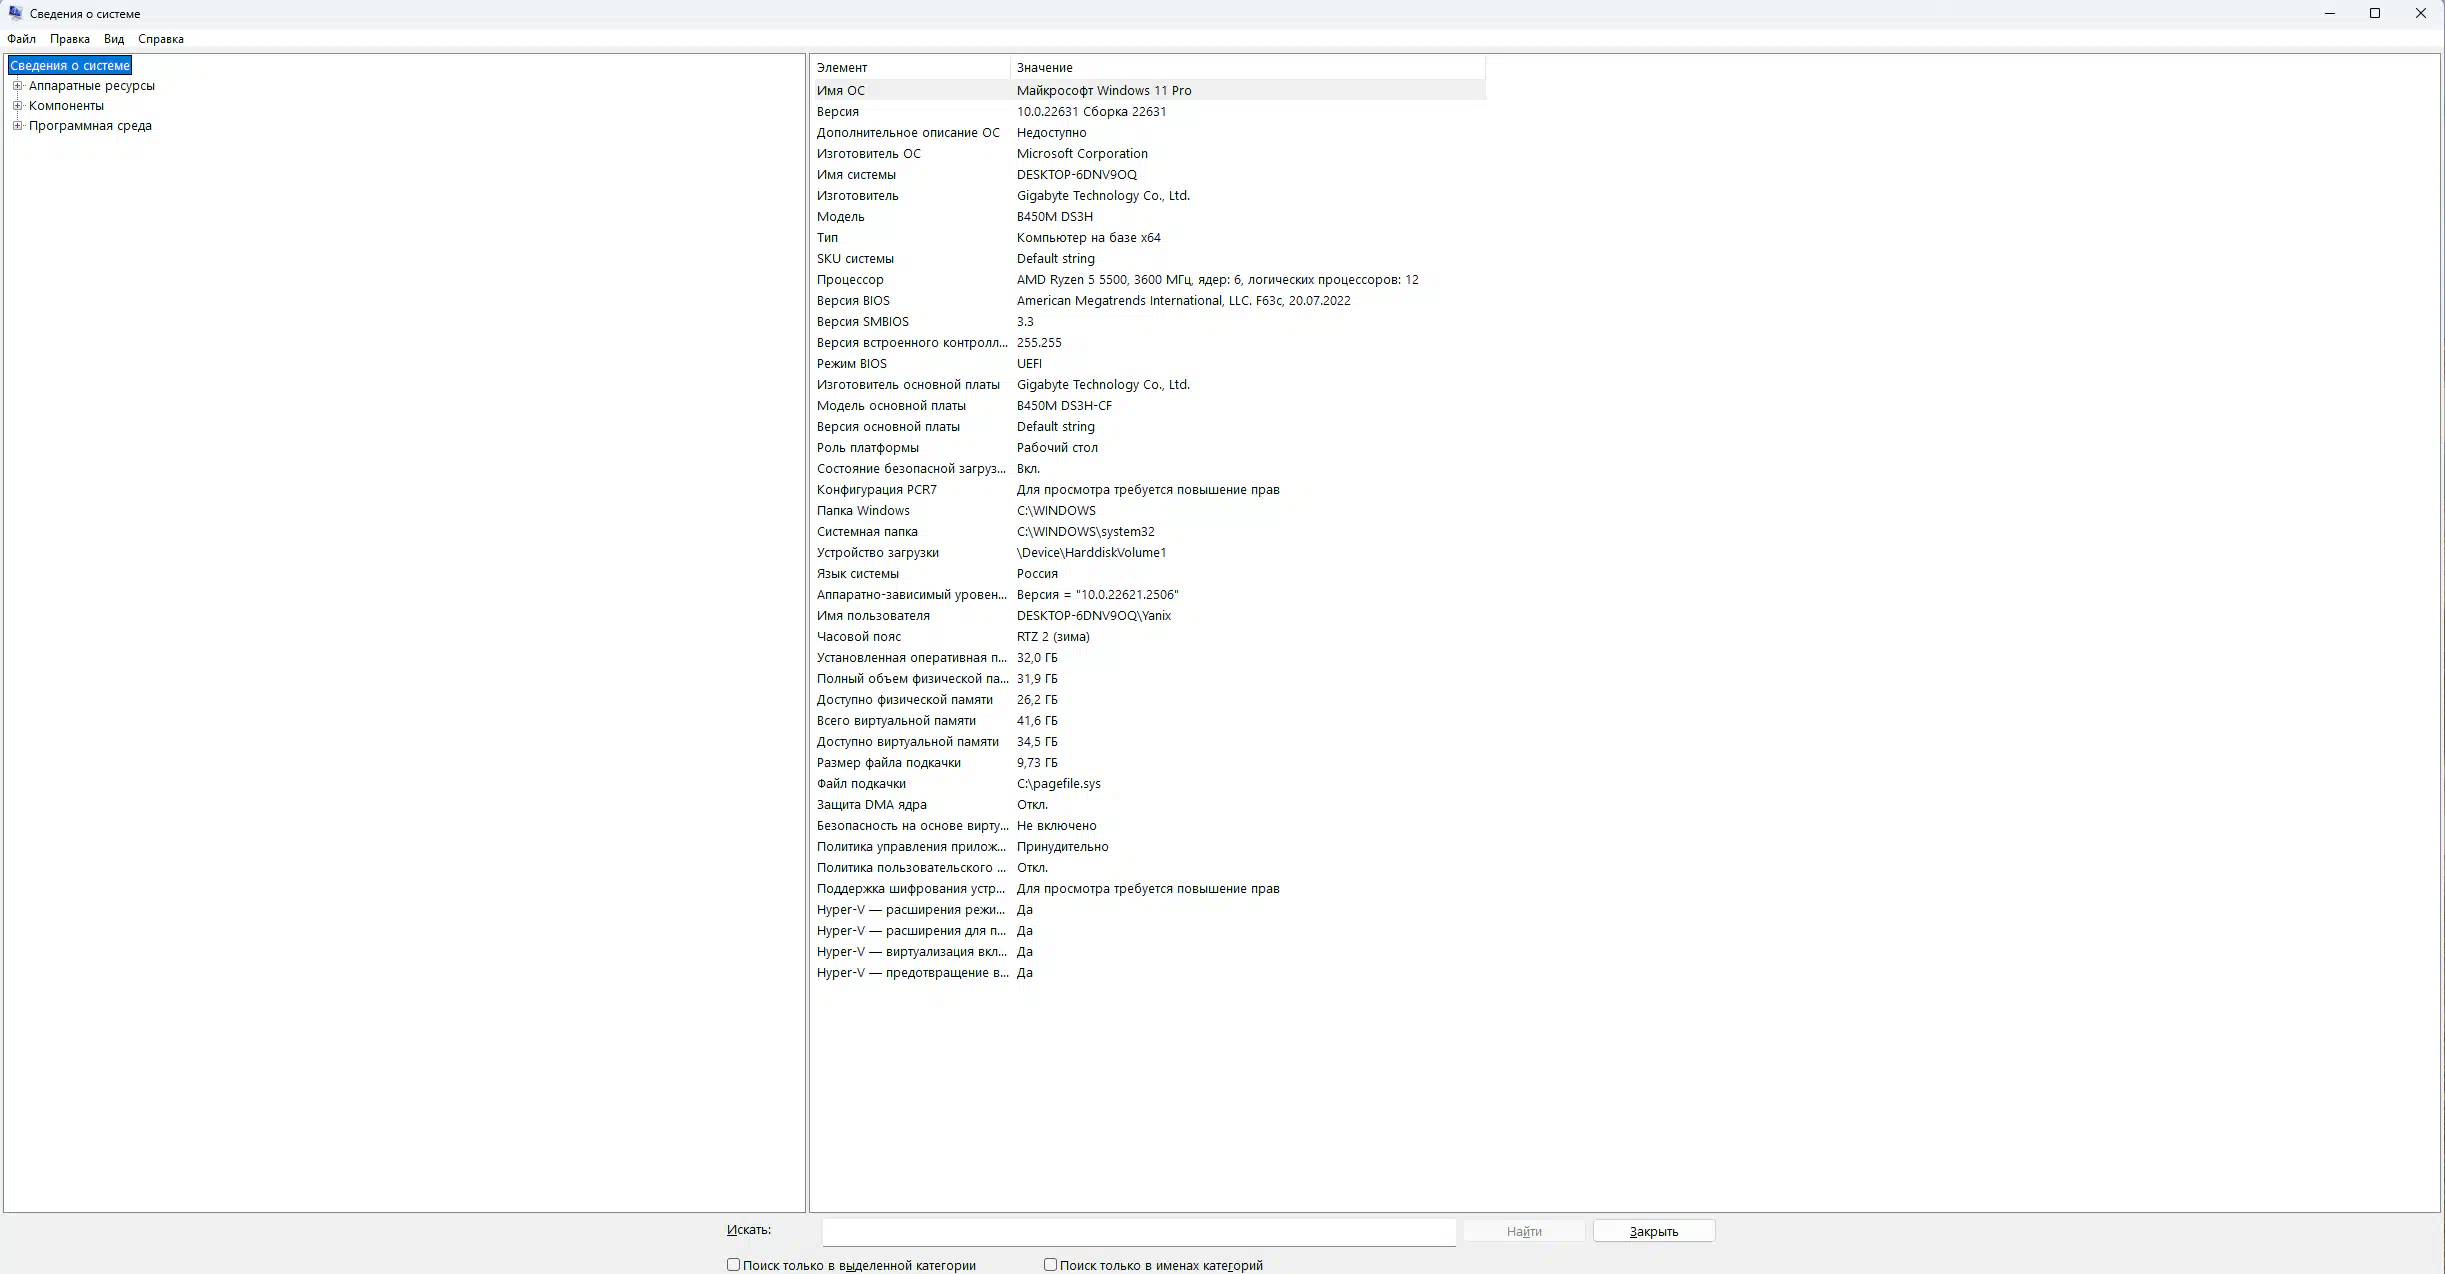Screen dimensions: 2445x1274
Task: Click the Принудительно policy value
Action: pos(1062,846)
